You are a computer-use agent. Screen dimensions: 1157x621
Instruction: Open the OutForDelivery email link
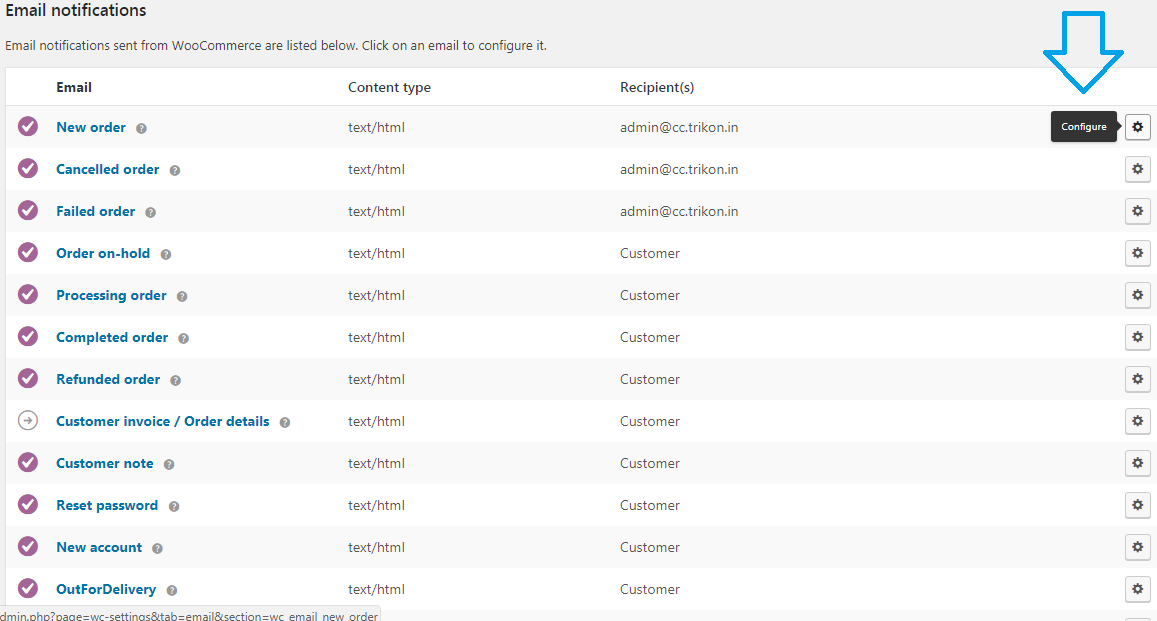[x=106, y=589]
